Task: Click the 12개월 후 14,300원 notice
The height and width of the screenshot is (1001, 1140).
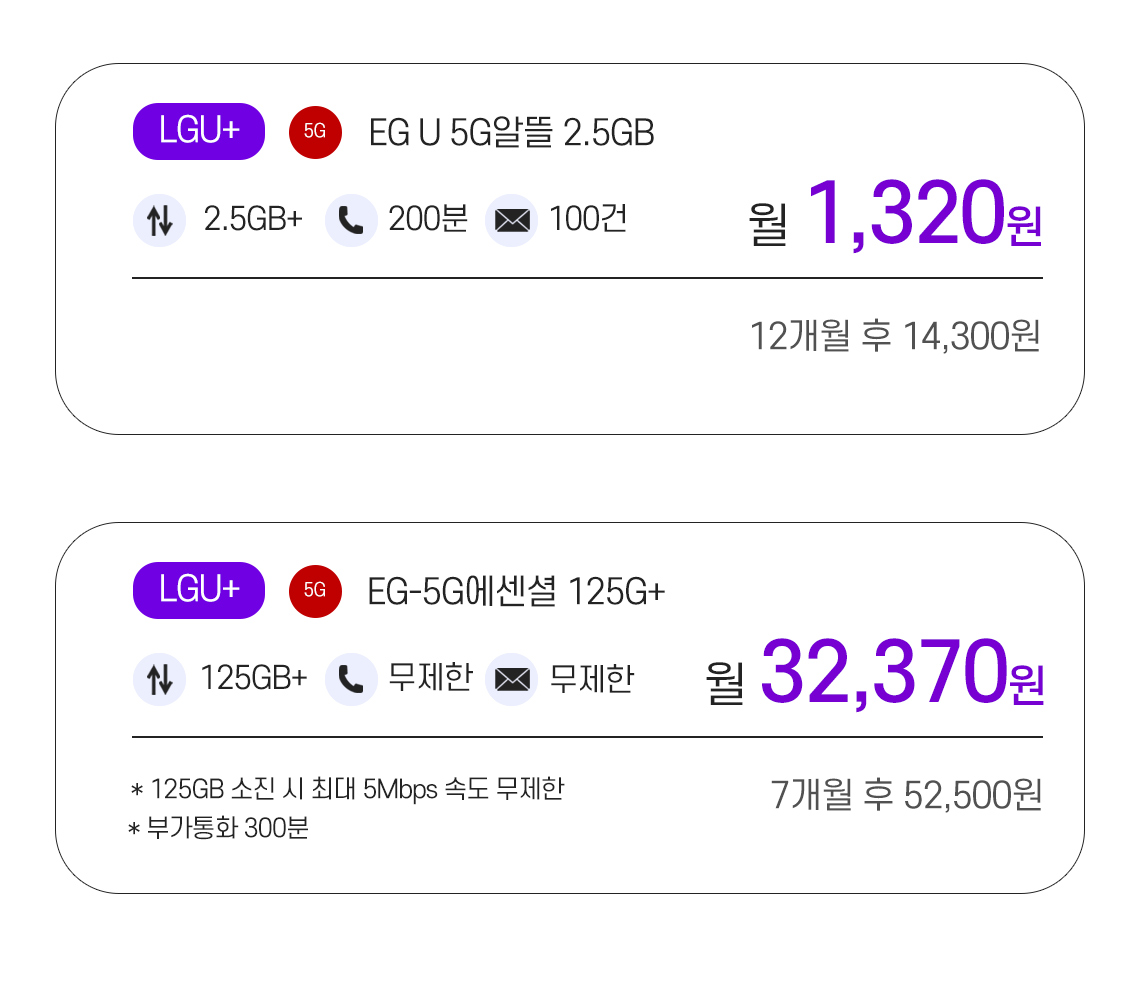Action: 896,336
